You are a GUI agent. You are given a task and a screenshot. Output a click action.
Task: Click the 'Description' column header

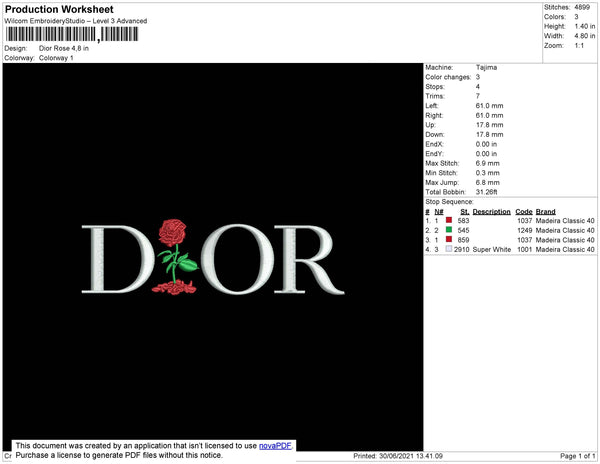(x=491, y=212)
